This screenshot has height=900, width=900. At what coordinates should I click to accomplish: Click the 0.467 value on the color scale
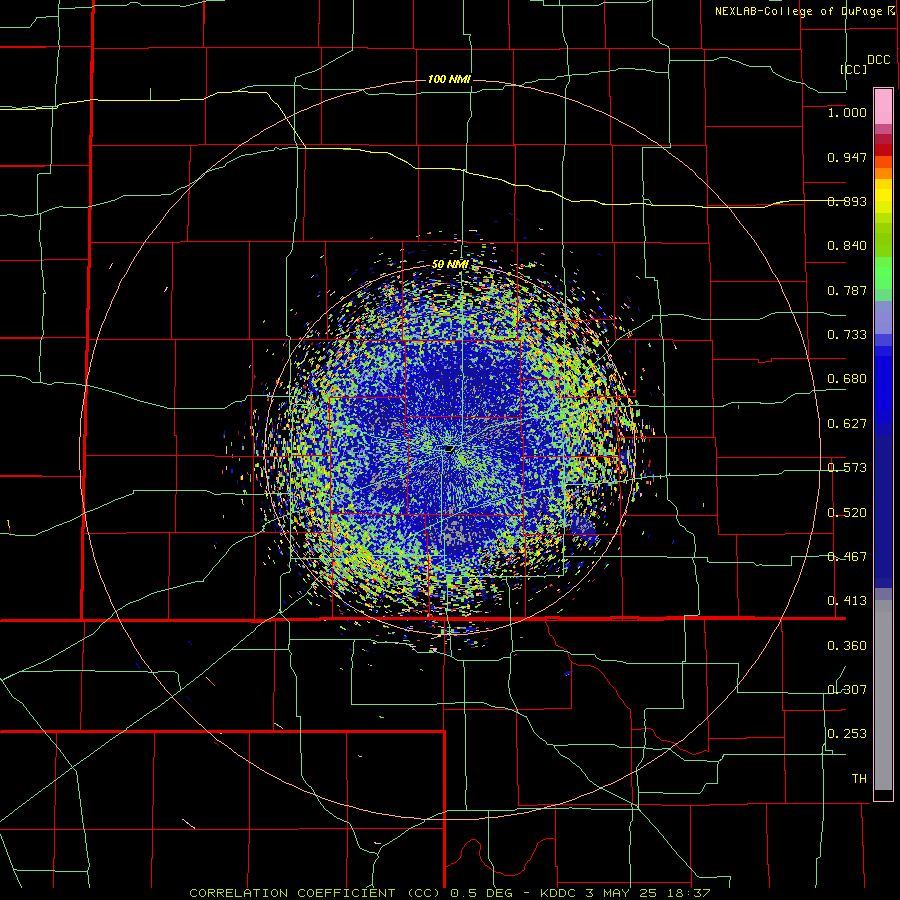[x=847, y=557]
